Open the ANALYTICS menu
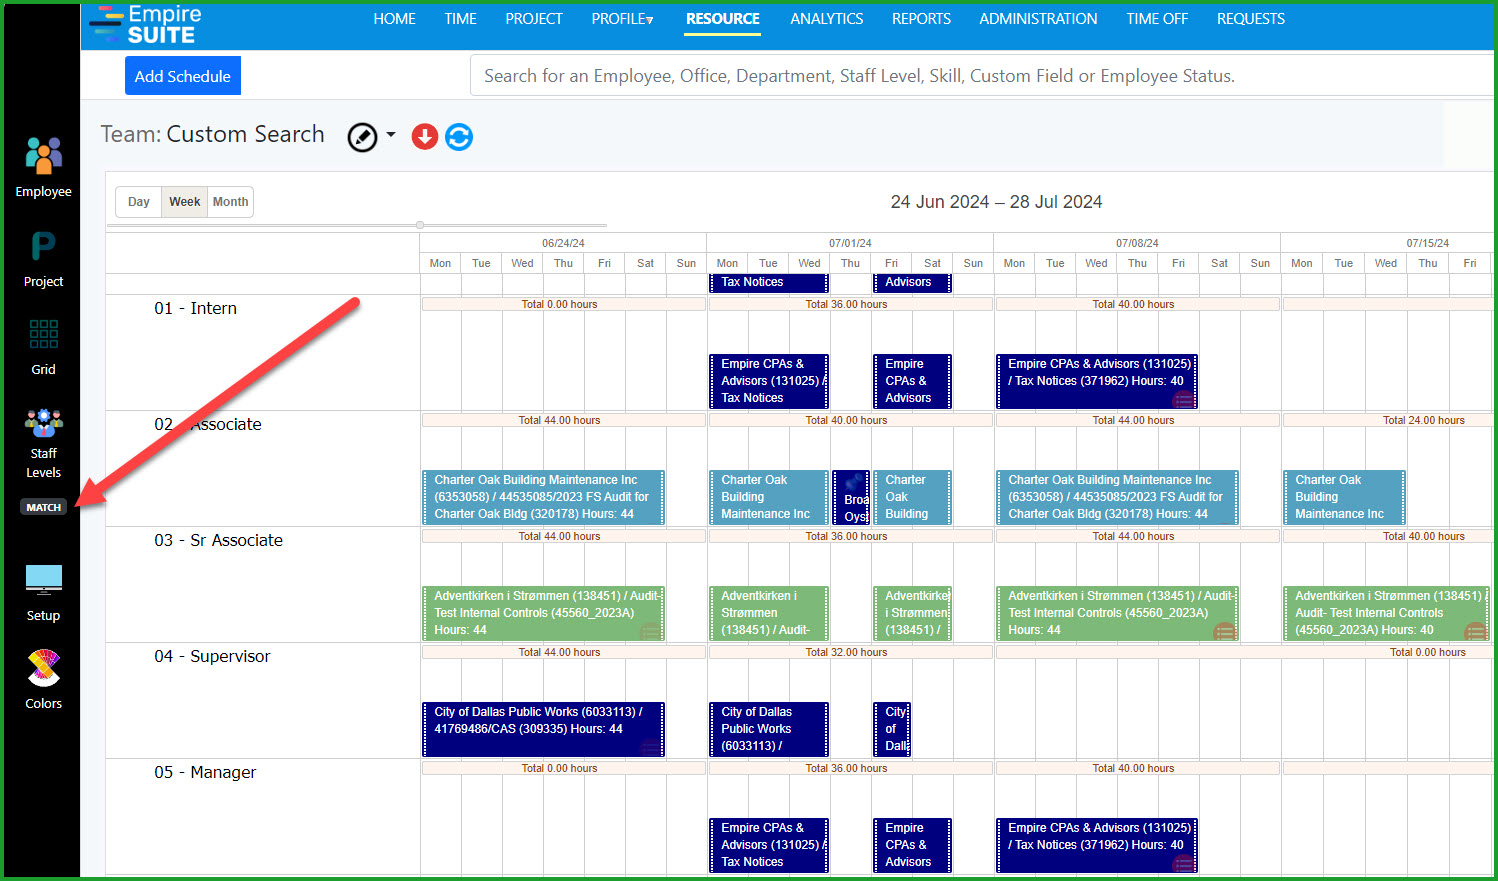Image resolution: width=1498 pixels, height=881 pixels. click(x=827, y=19)
